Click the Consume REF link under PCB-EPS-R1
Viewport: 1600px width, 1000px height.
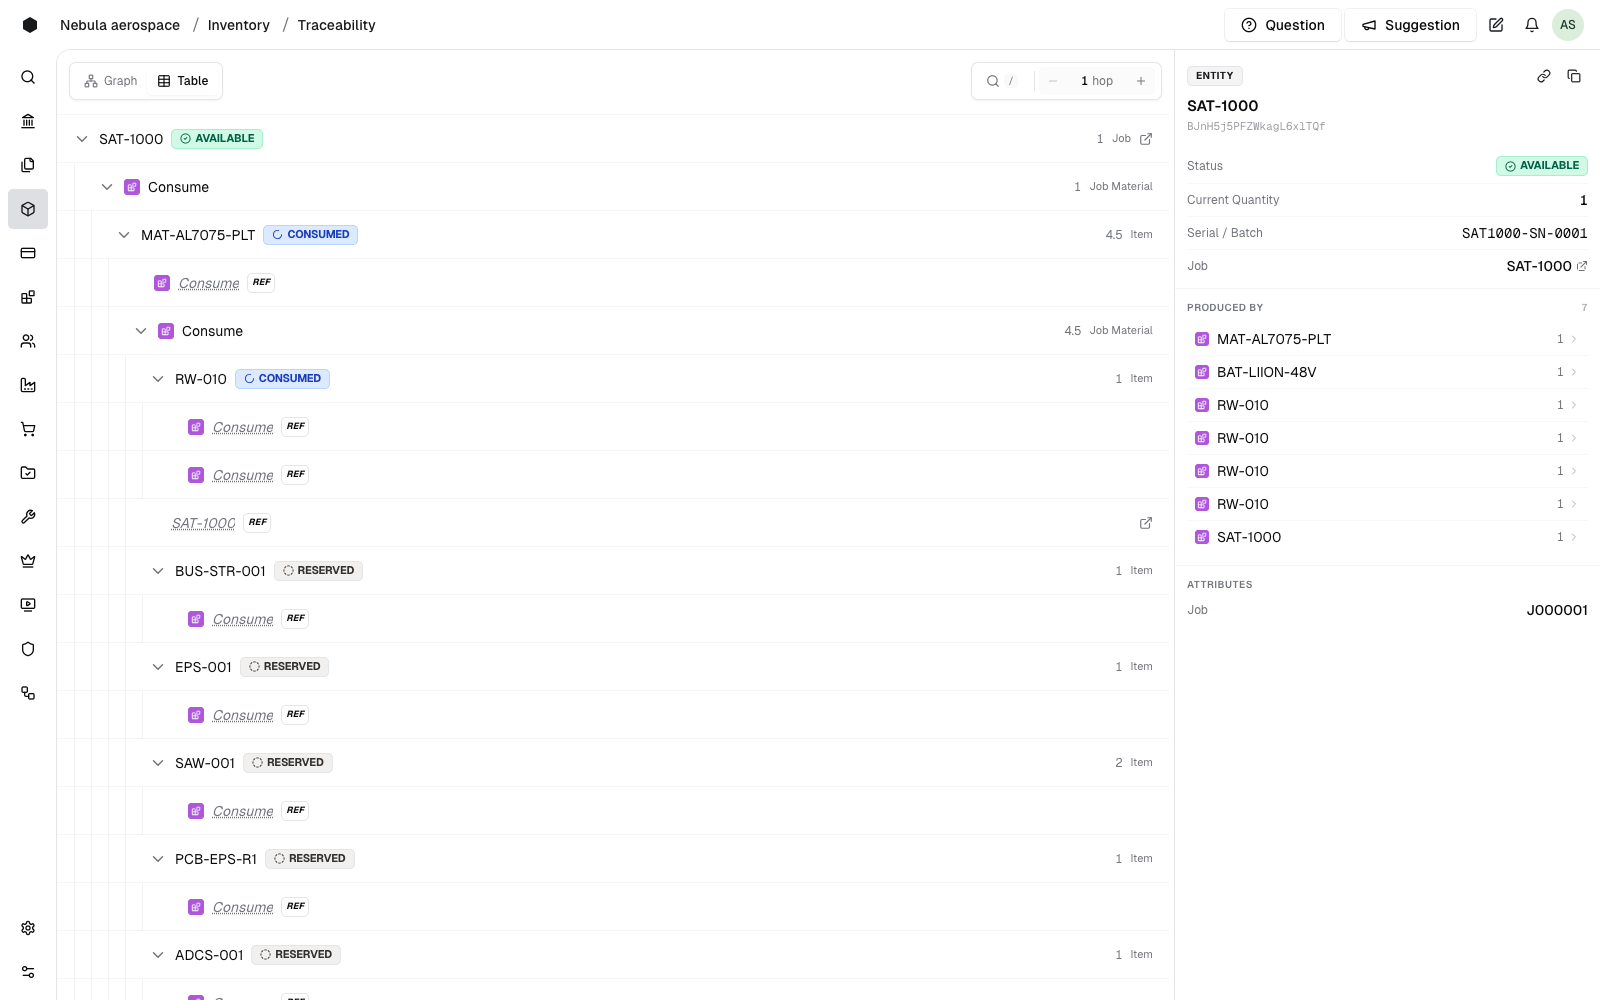[x=243, y=907]
